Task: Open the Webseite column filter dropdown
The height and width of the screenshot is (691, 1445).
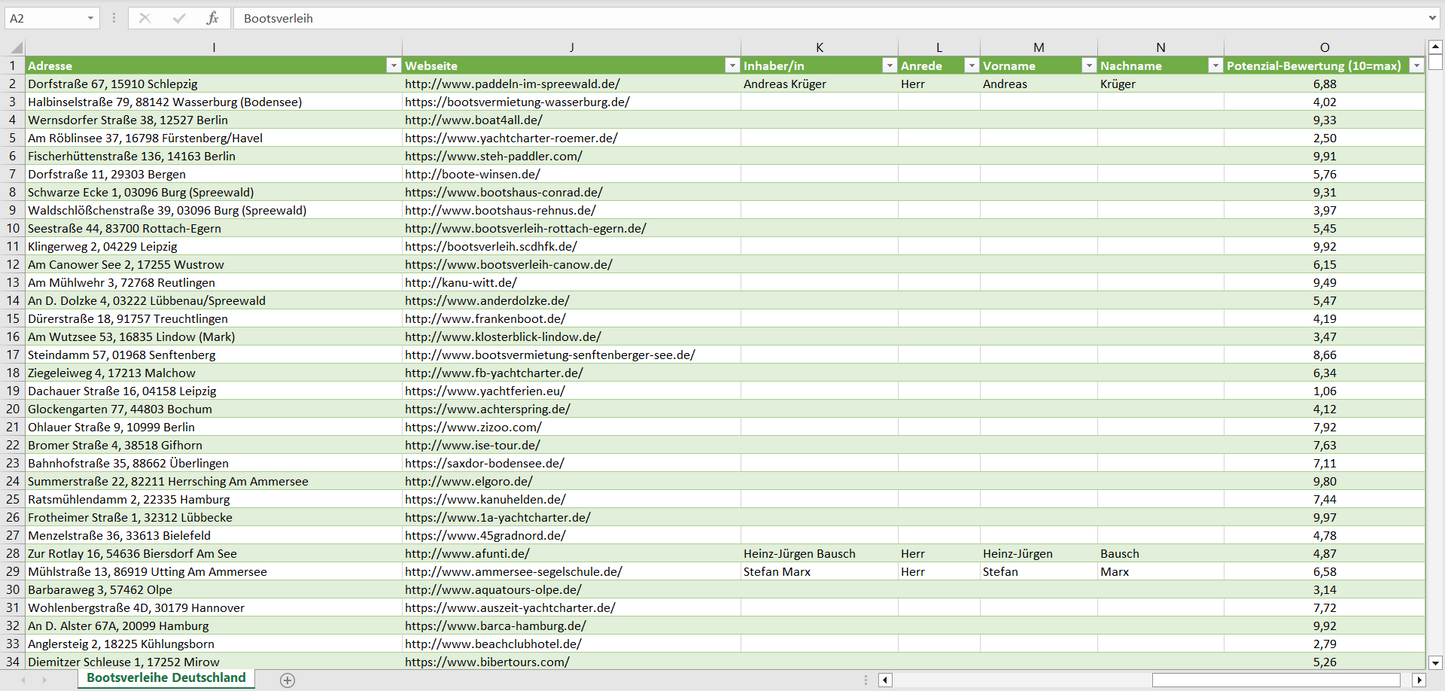Action: coord(731,66)
